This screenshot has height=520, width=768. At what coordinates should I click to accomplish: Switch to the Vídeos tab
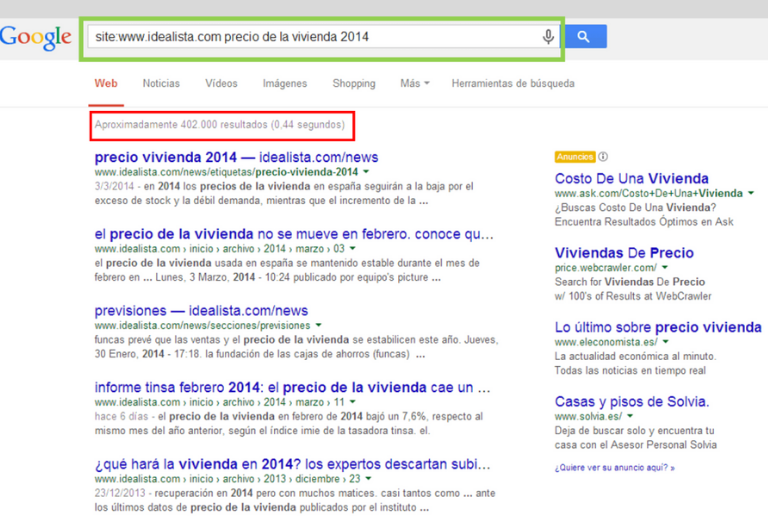221,83
